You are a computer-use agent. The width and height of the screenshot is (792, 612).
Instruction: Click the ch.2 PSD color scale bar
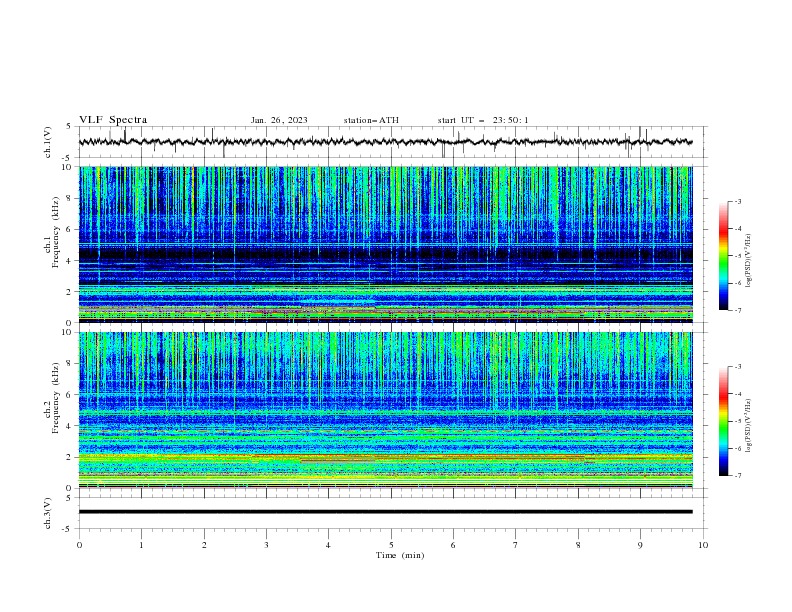pos(723,421)
